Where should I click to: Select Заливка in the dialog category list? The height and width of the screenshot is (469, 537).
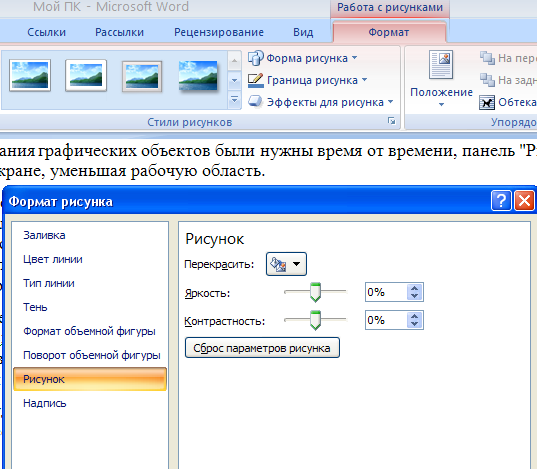[44, 235]
